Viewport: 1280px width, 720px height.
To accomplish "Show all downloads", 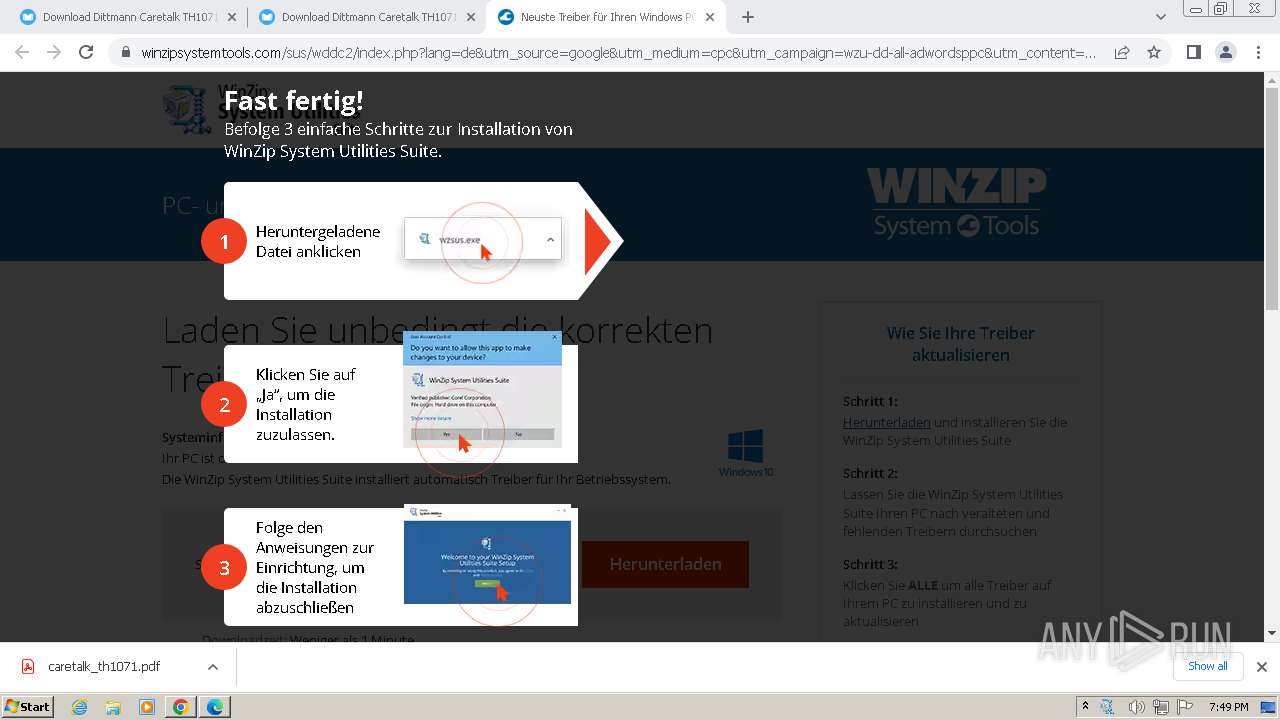I will 1207,666.
